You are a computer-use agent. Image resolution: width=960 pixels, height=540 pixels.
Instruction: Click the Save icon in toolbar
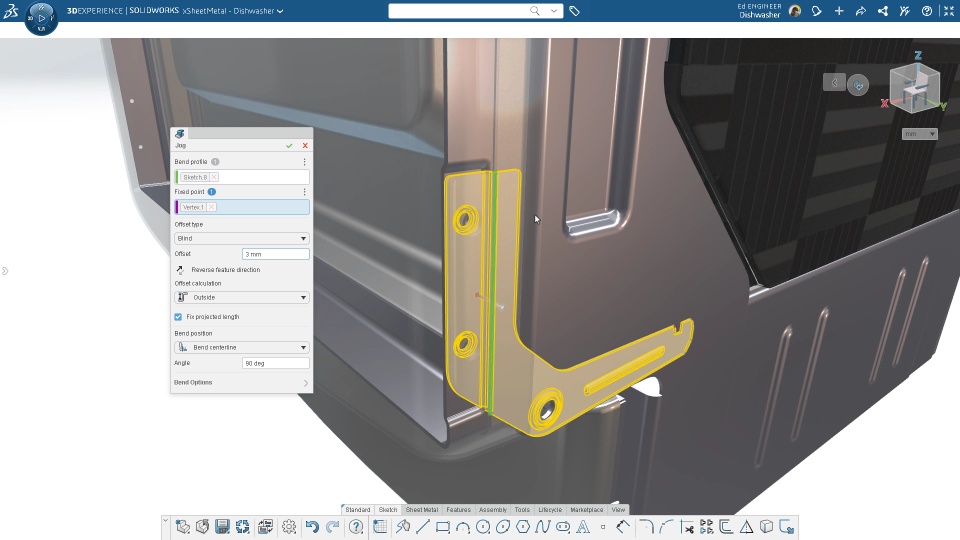[222, 527]
